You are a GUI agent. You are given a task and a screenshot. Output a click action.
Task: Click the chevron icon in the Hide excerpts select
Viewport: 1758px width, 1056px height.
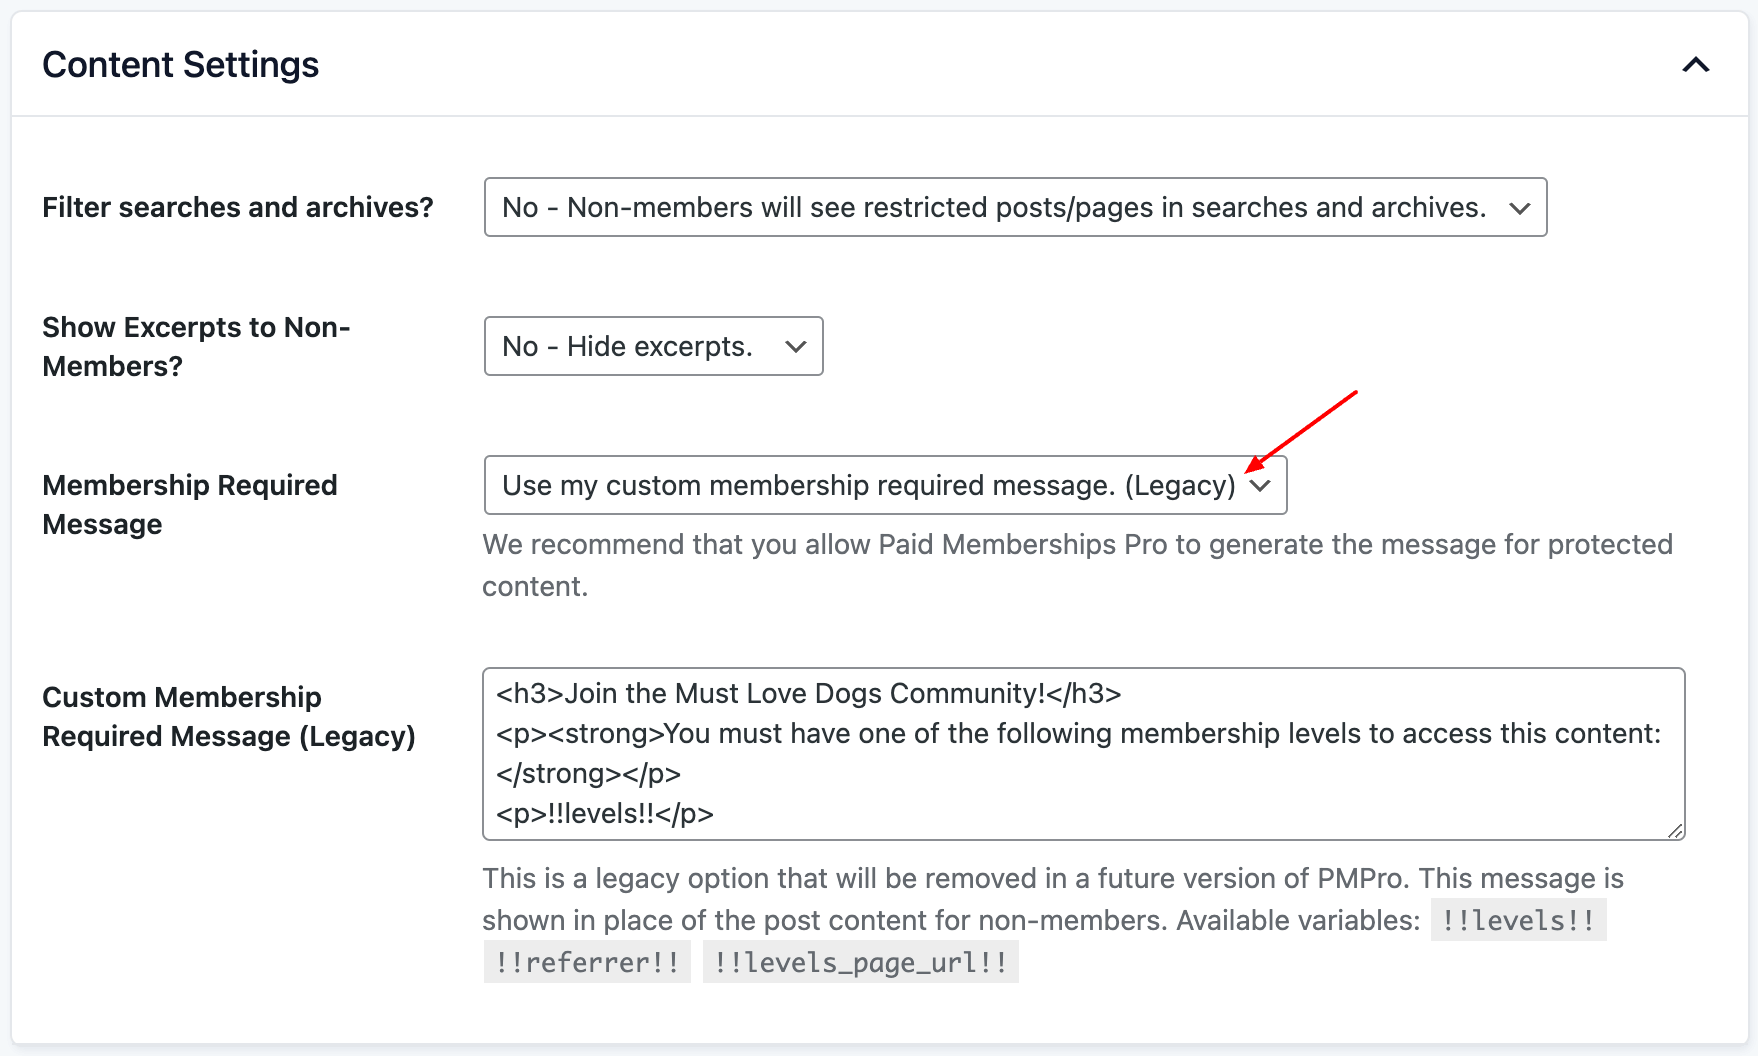pos(795,347)
